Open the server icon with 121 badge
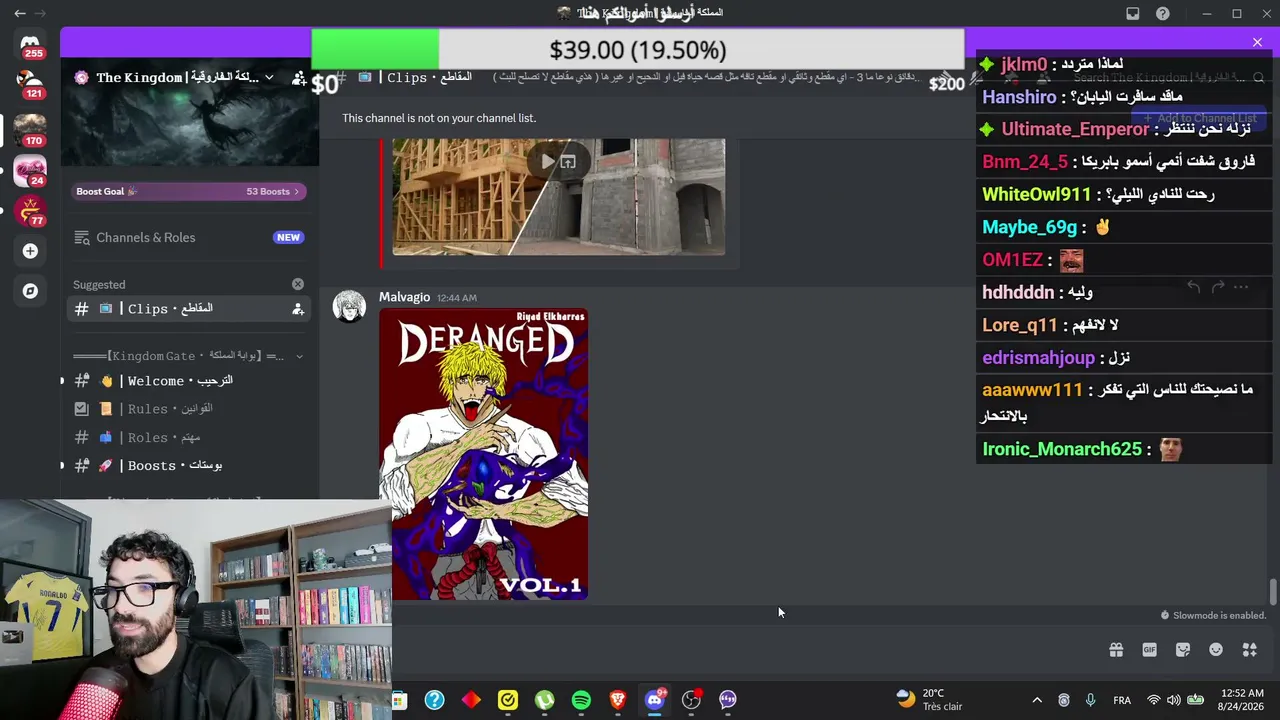 click(x=30, y=83)
